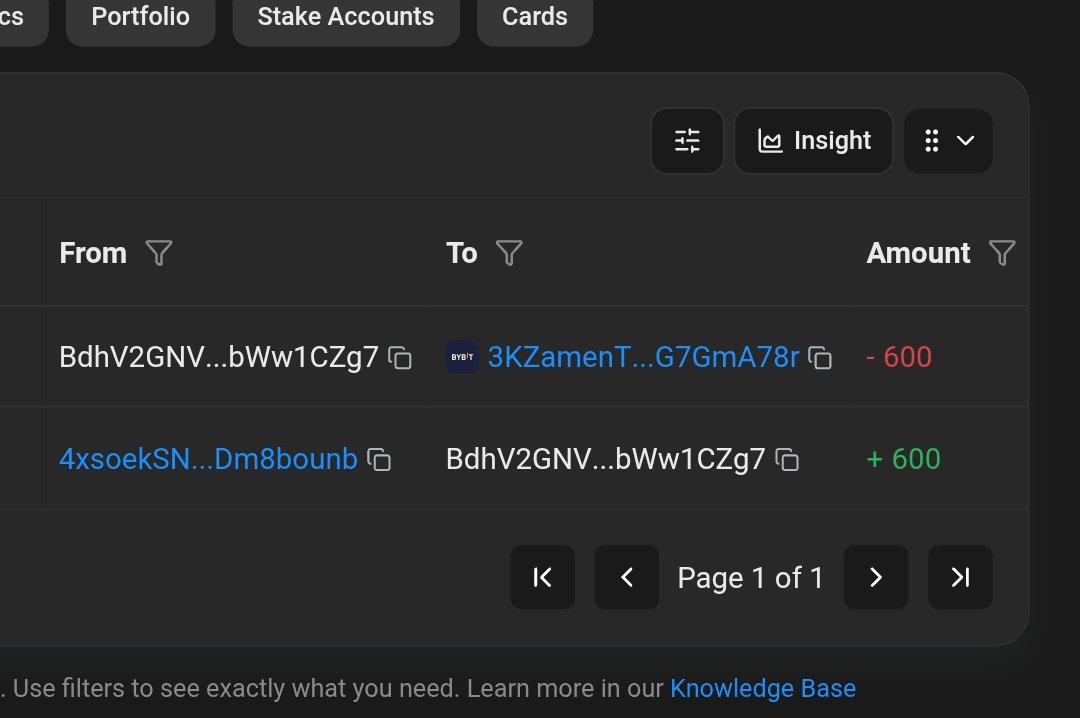Expand the grid view options dropdown
1080x718 pixels.
pyautogui.click(x=948, y=141)
